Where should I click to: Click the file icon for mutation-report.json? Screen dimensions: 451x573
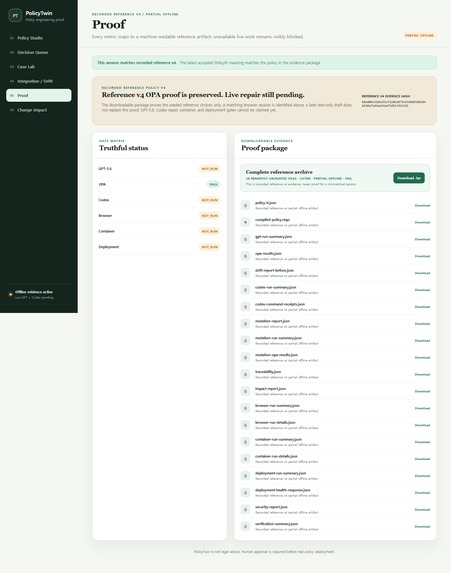point(245,324)
